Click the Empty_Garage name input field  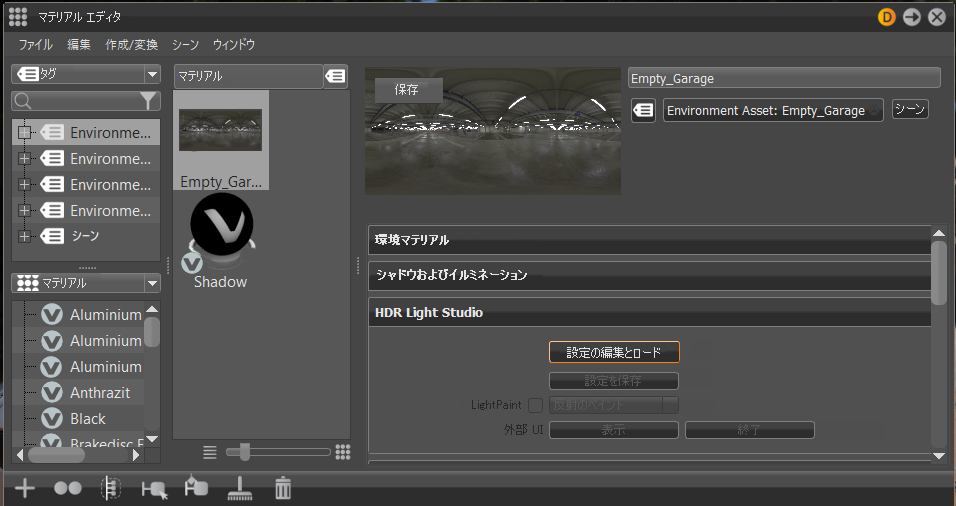coord(784,78)
